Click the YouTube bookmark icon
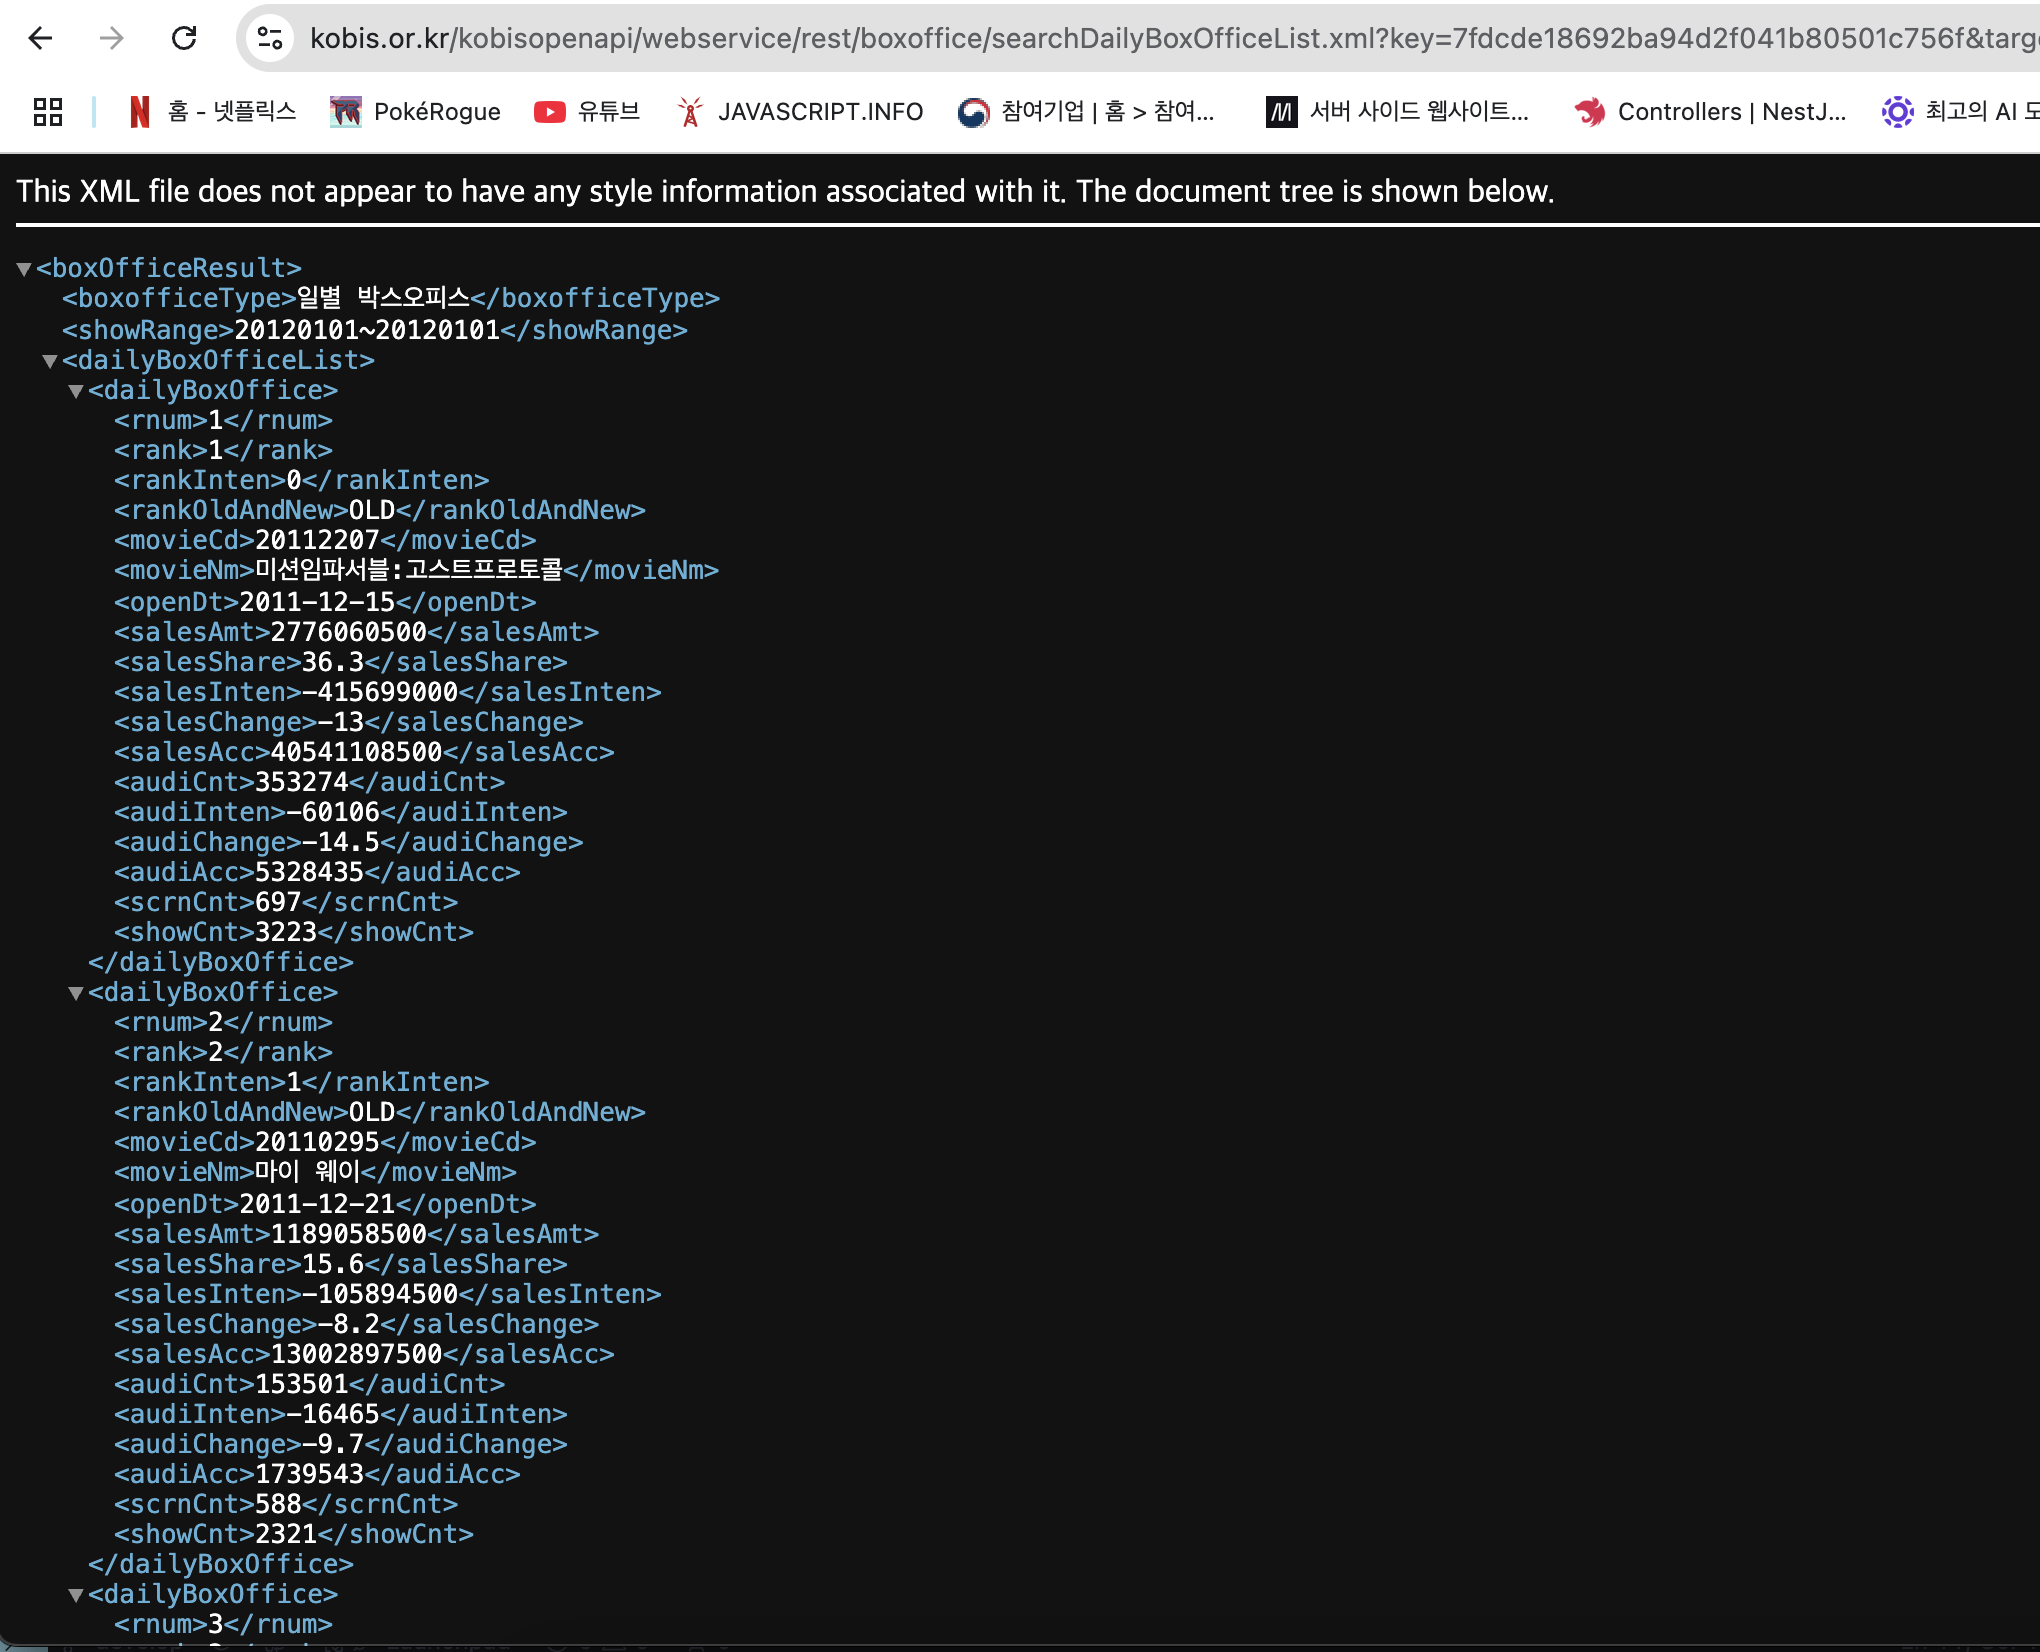2040x1652 pixels. click(x=549, y=111)
